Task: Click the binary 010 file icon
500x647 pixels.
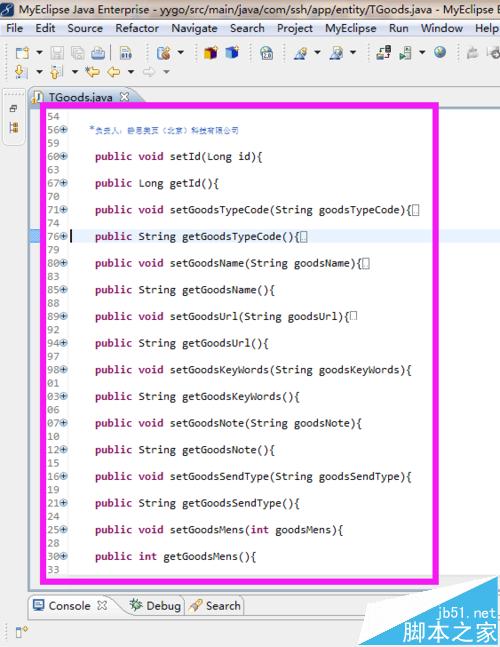Action: 125,53
